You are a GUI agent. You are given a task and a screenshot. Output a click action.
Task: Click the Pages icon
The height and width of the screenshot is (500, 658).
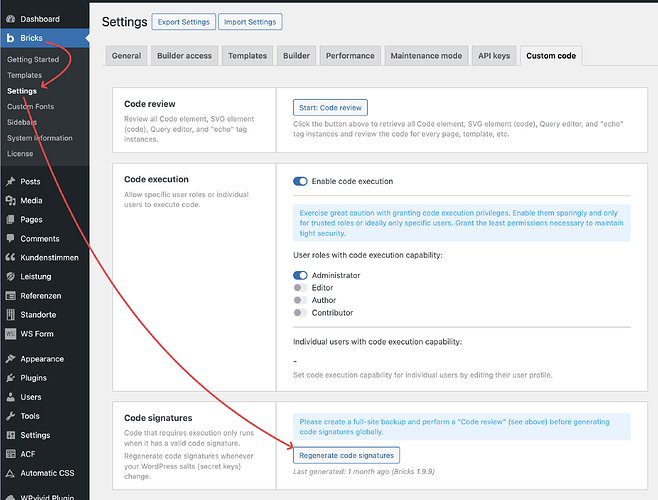[10, 219]
